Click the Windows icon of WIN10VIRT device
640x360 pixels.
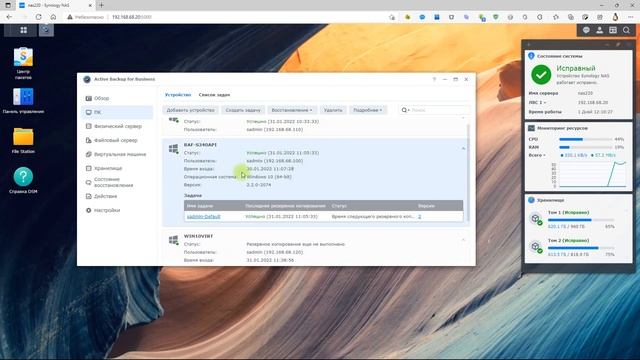click(174, 240)
